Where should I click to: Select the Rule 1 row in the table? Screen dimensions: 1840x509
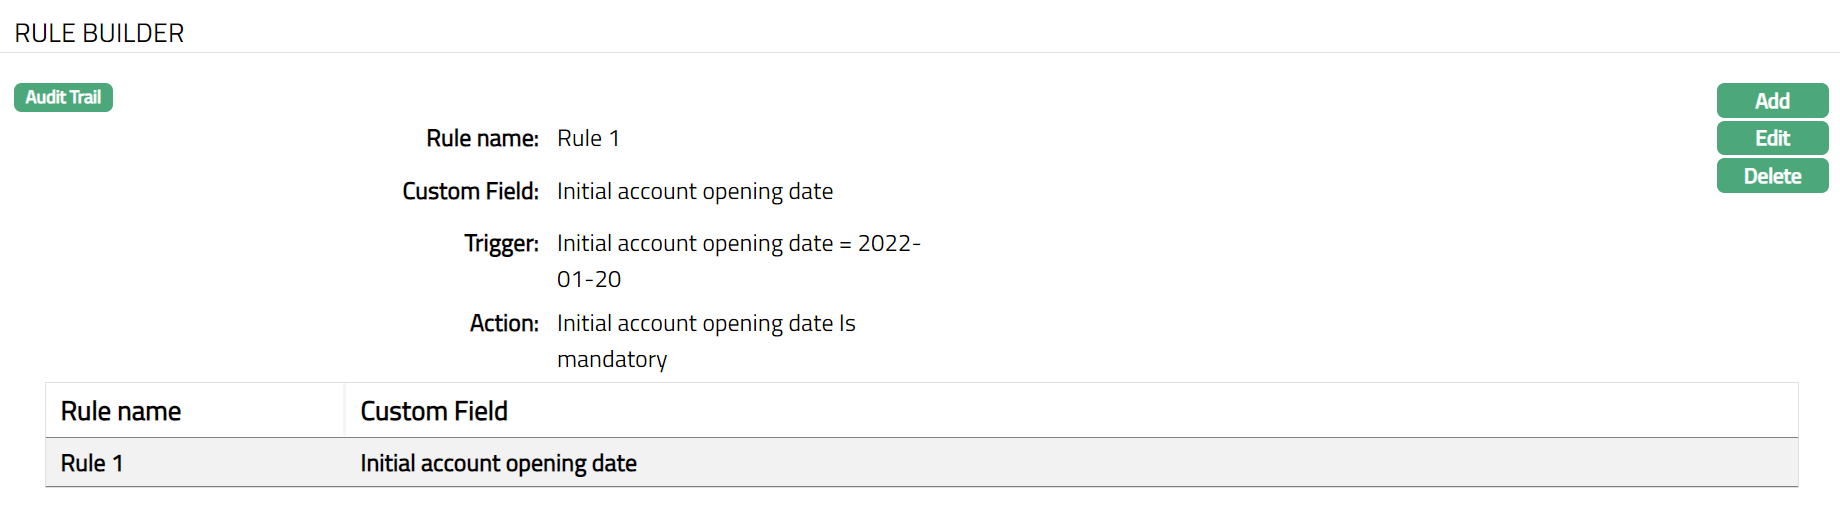pyautogui.click(x=92, y=463)
